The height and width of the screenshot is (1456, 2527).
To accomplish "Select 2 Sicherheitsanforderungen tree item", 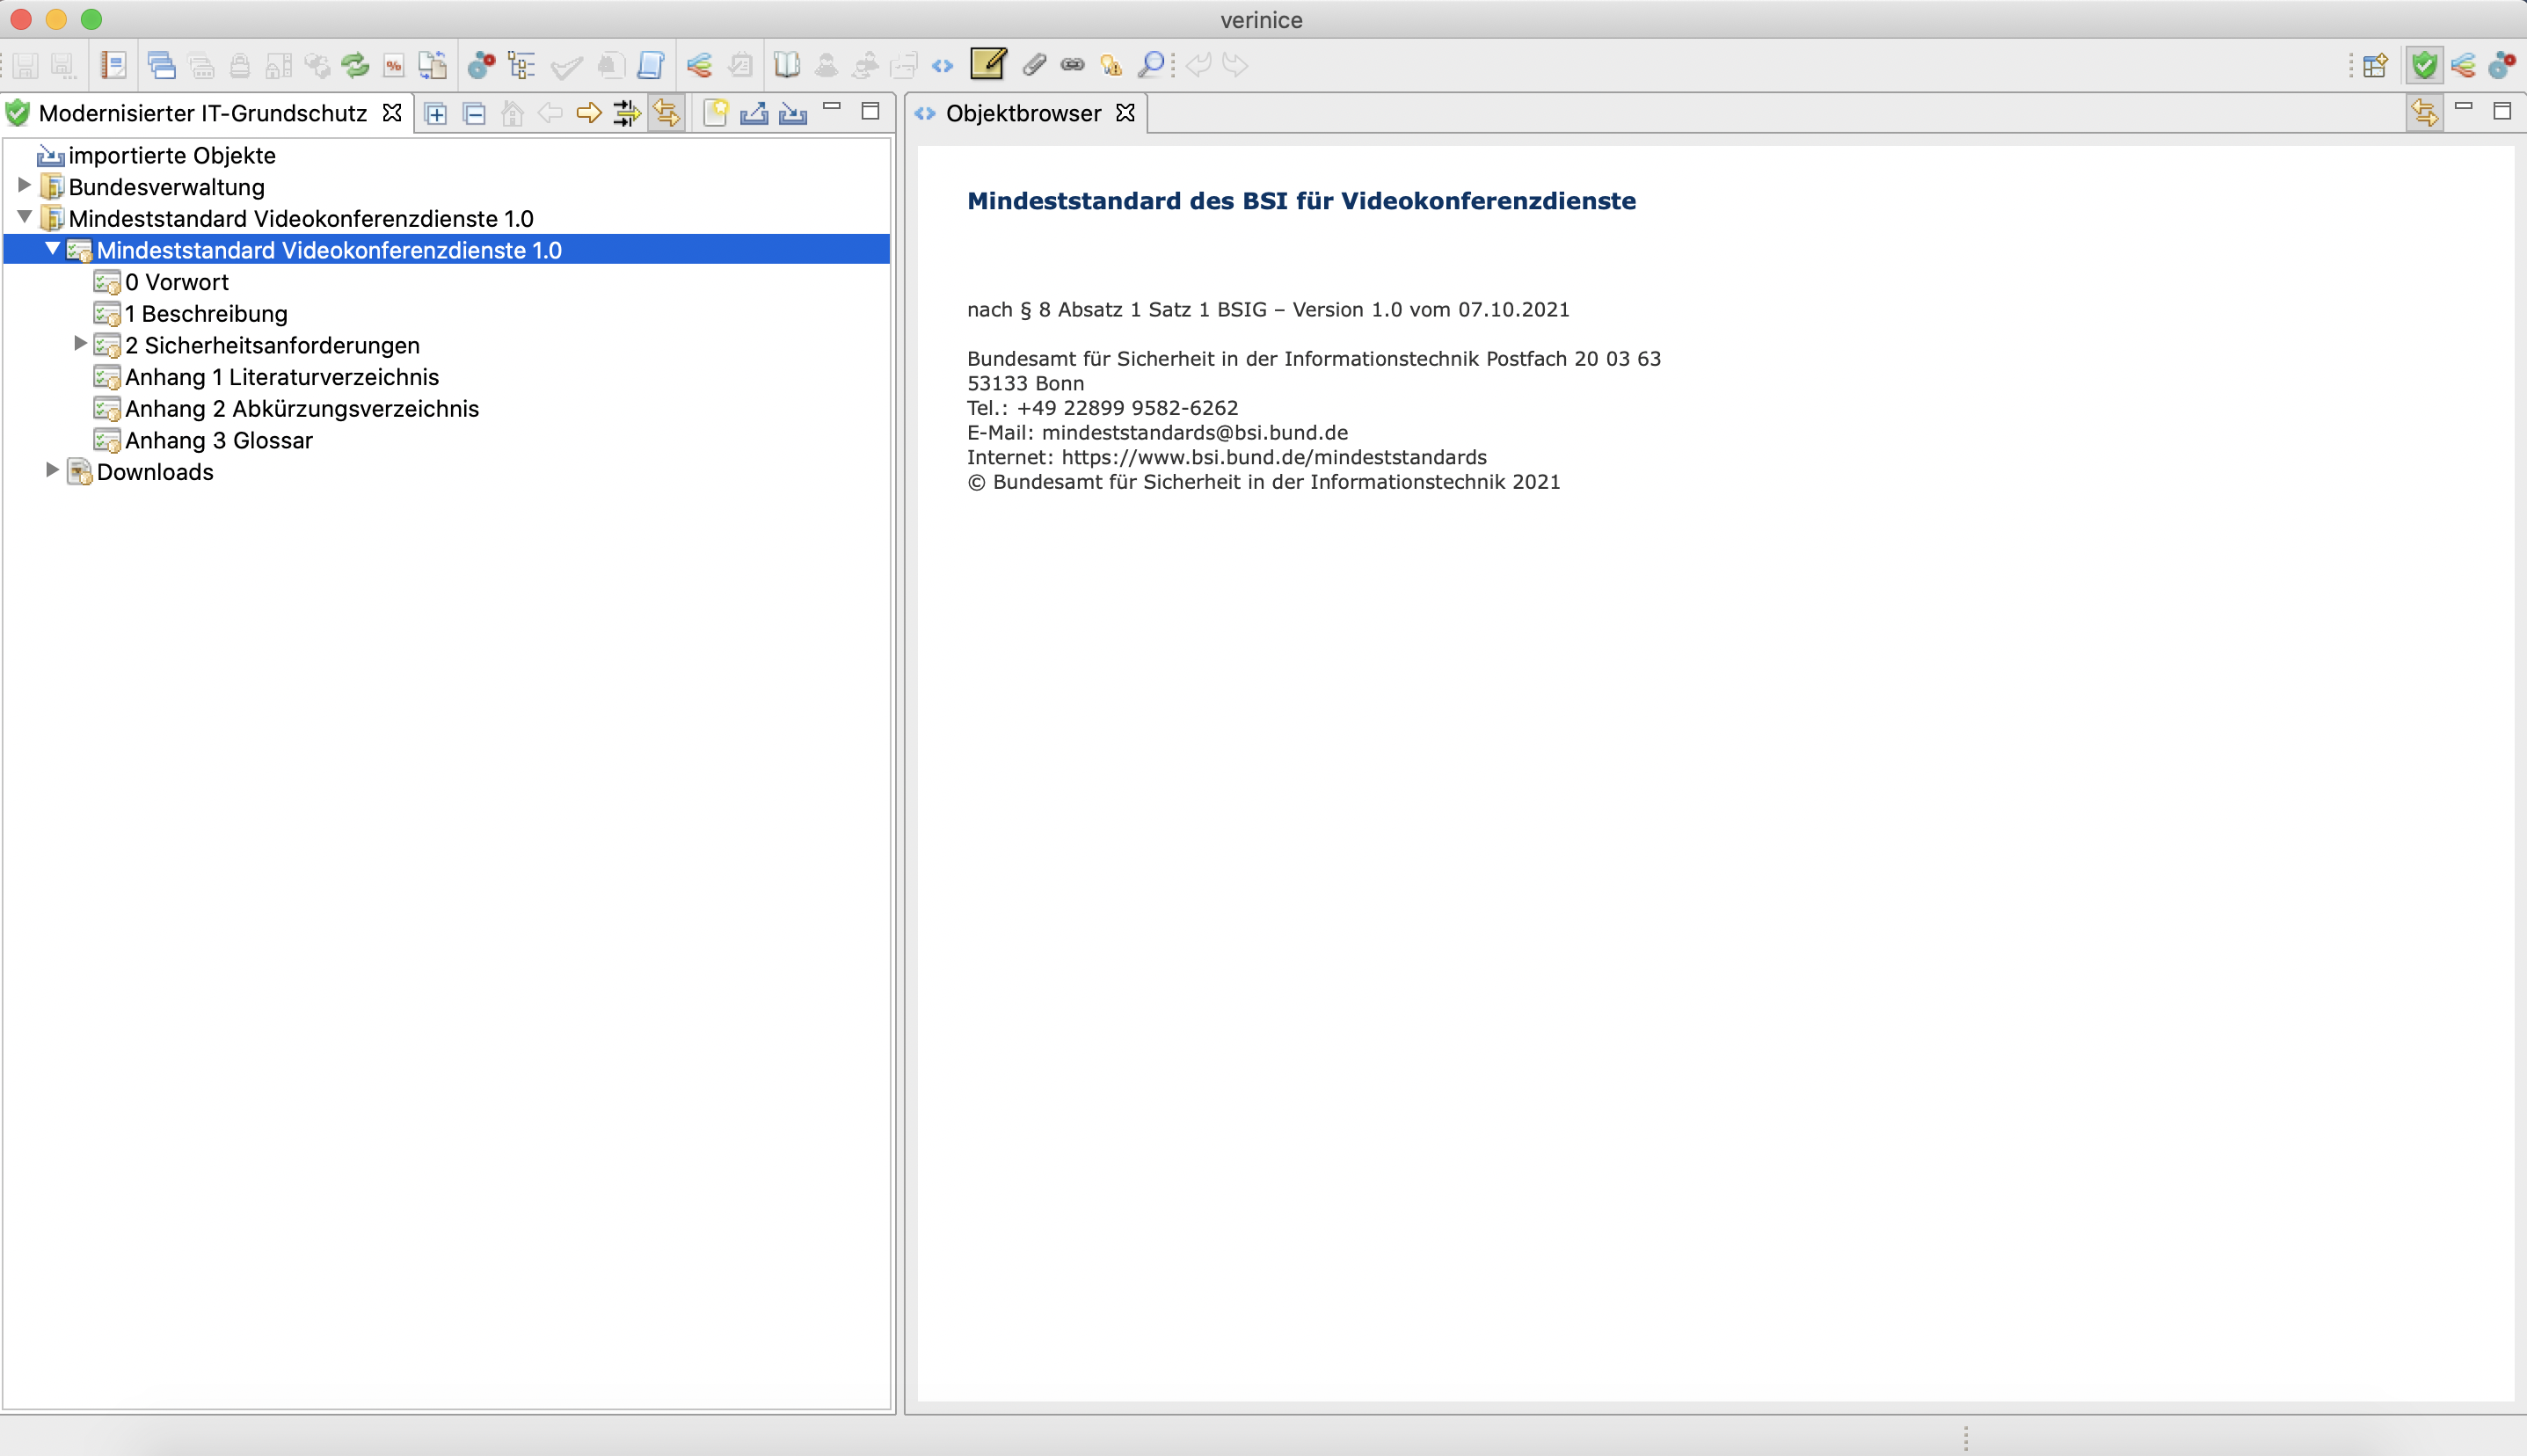I will tap(272, 346).
